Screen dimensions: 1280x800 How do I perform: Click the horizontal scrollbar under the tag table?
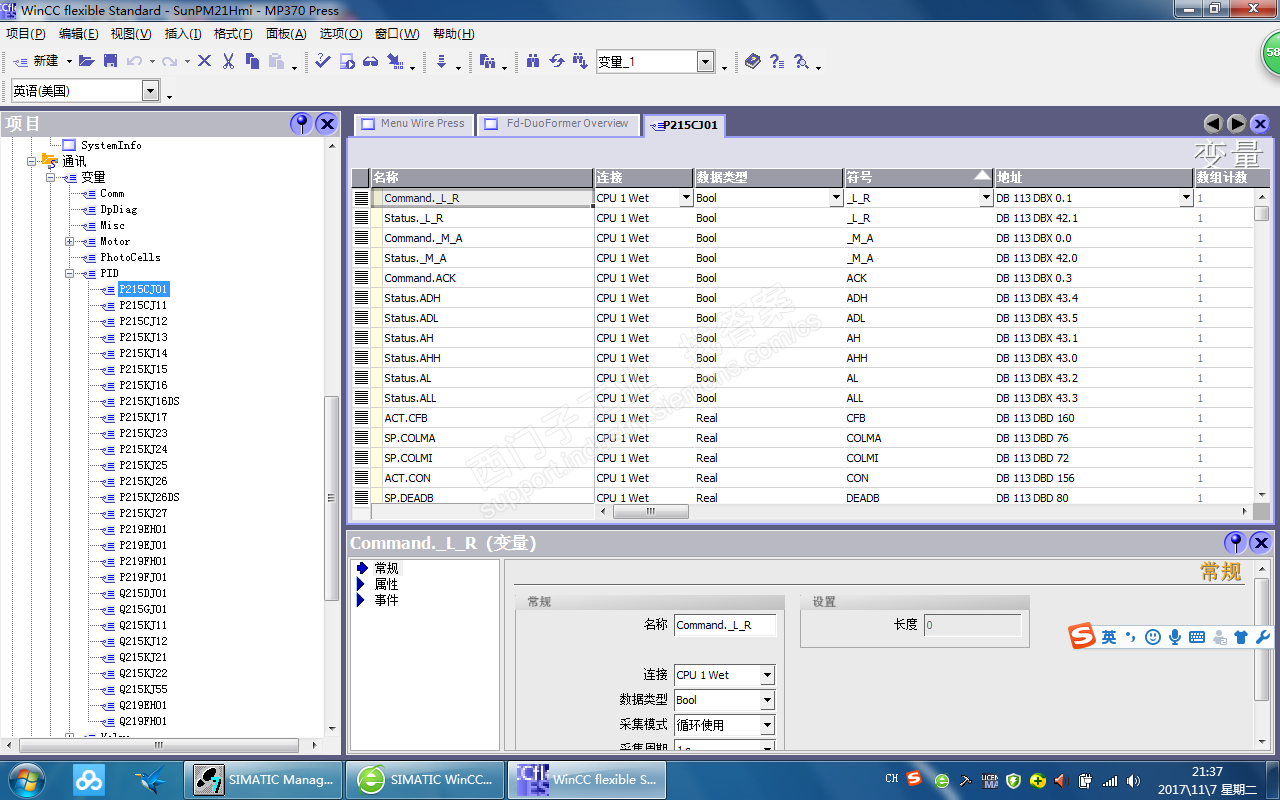click(x=651, y=511)
